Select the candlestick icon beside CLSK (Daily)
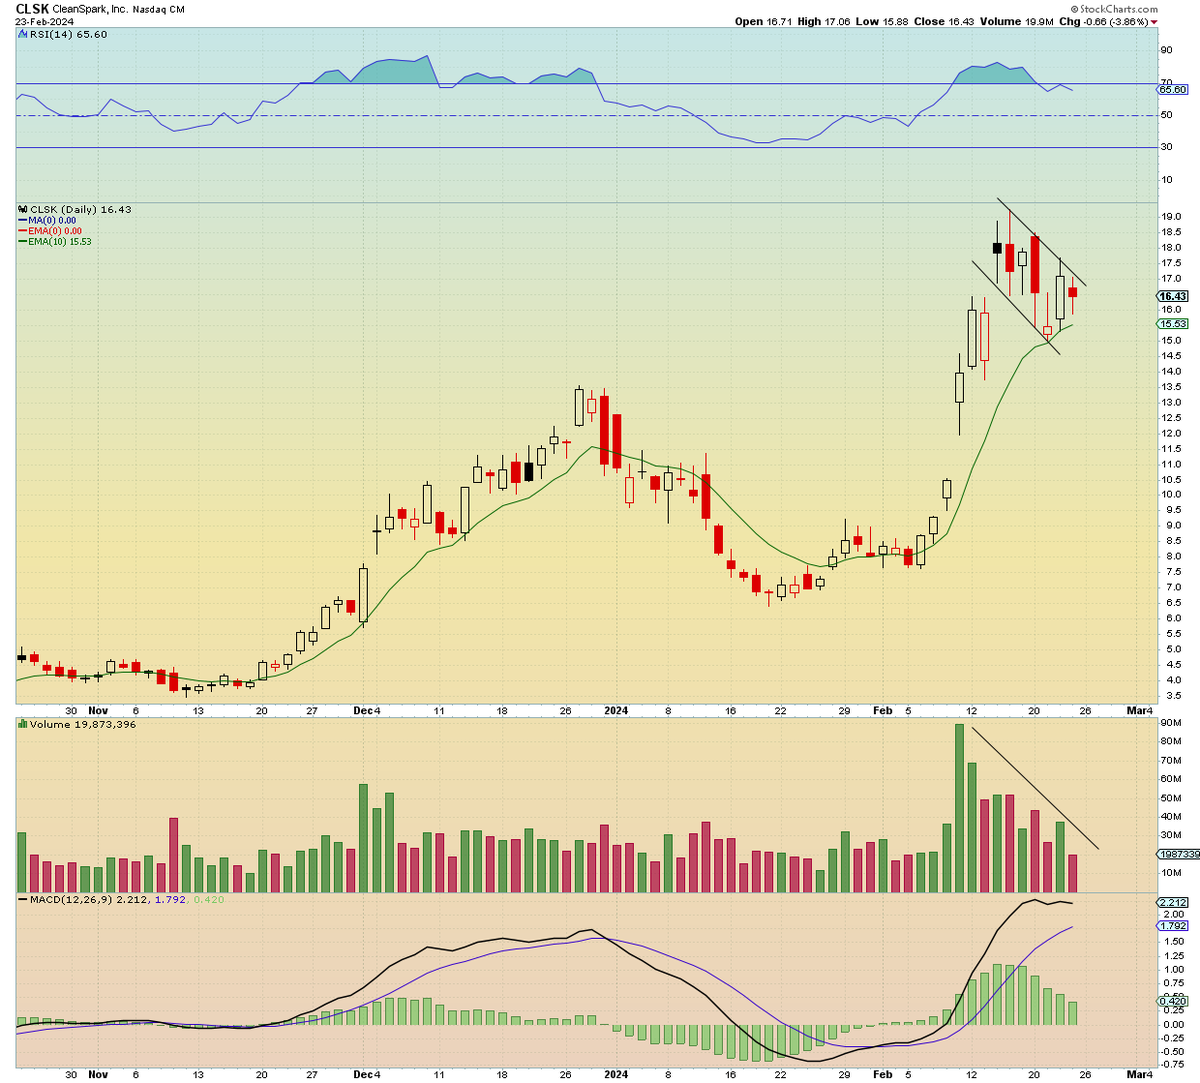 tap(22, 210)
